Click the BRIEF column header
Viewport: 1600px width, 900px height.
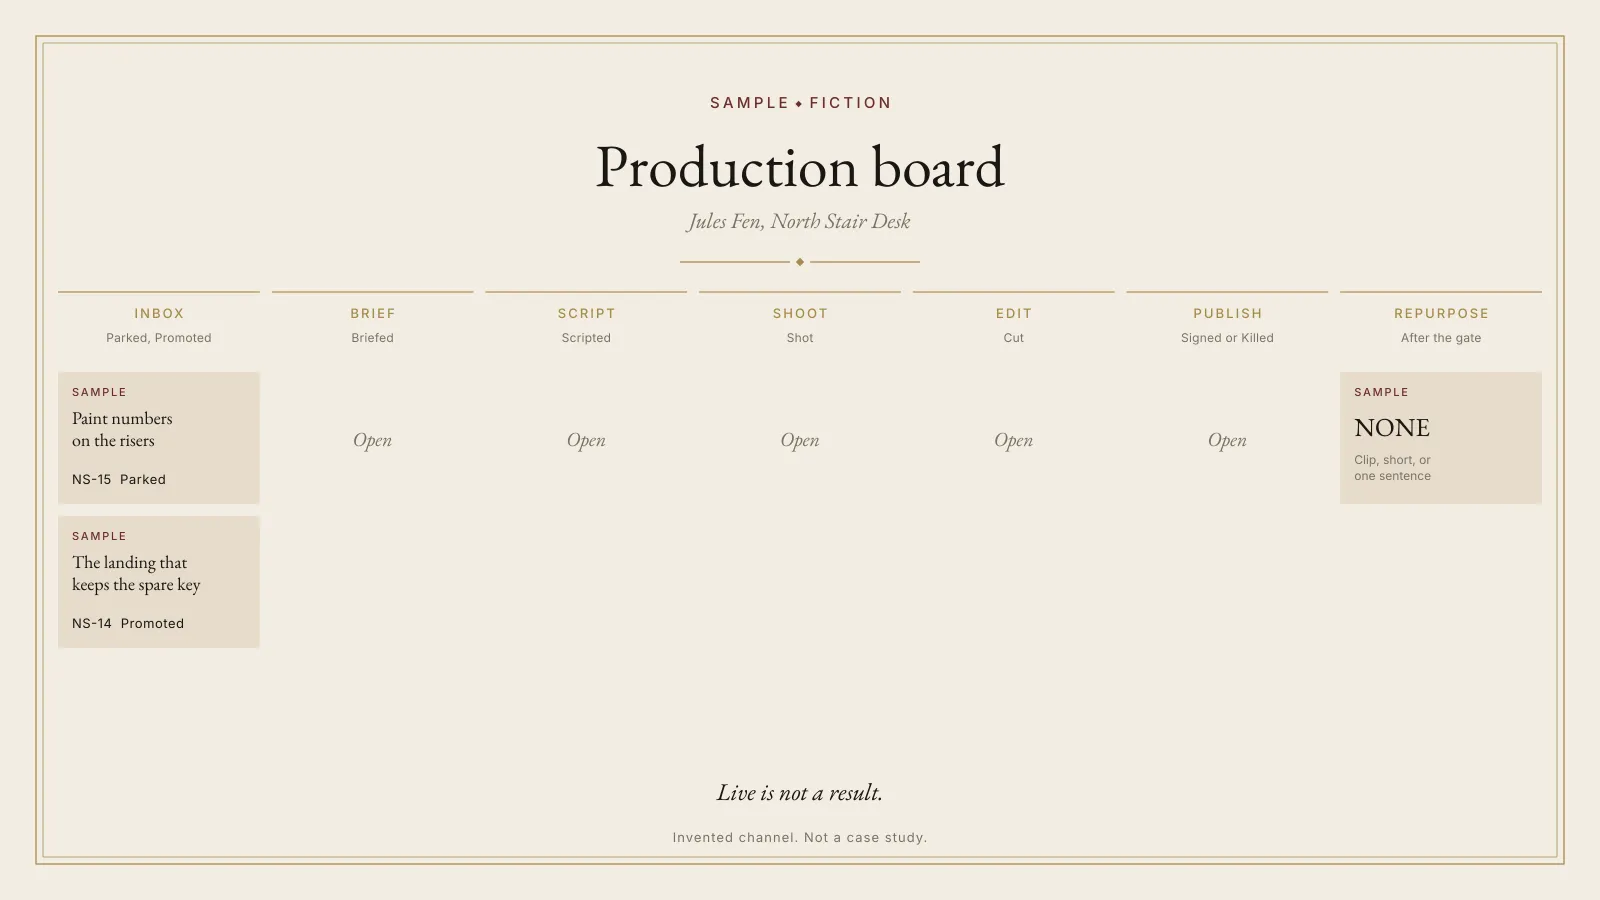tap(373, 313)
